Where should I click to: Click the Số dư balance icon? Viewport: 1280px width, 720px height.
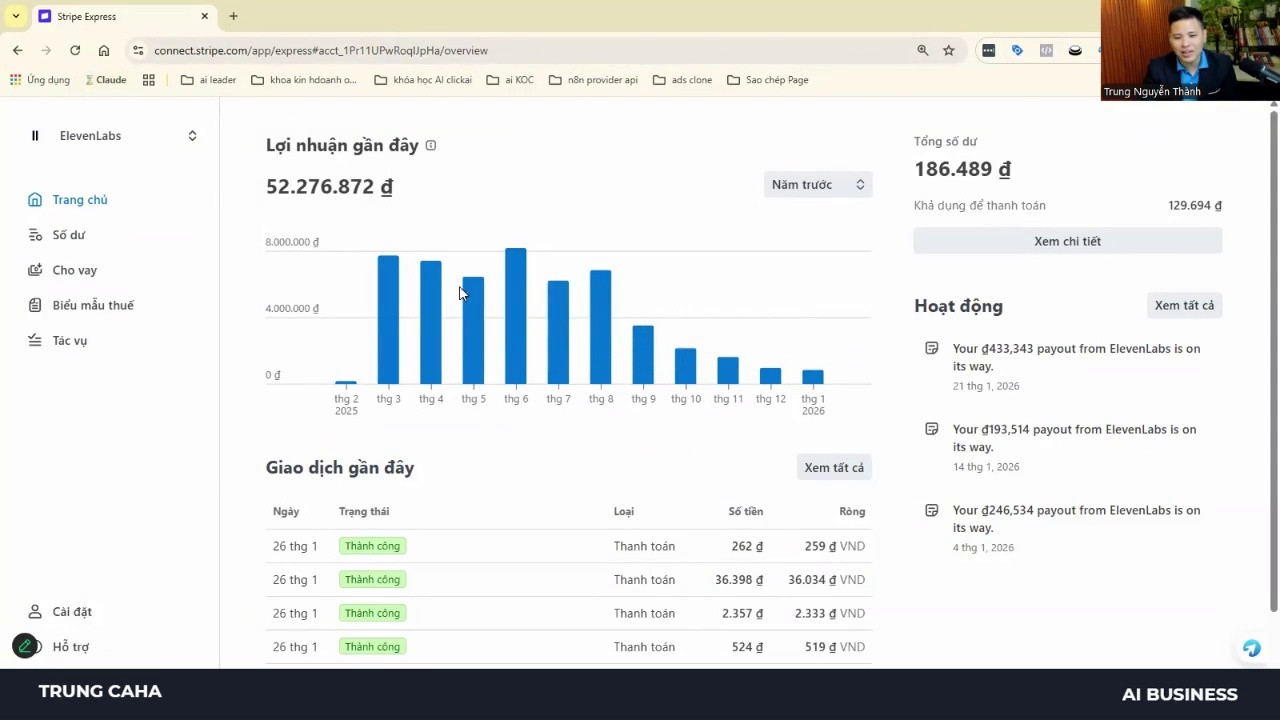click(35, 235)
